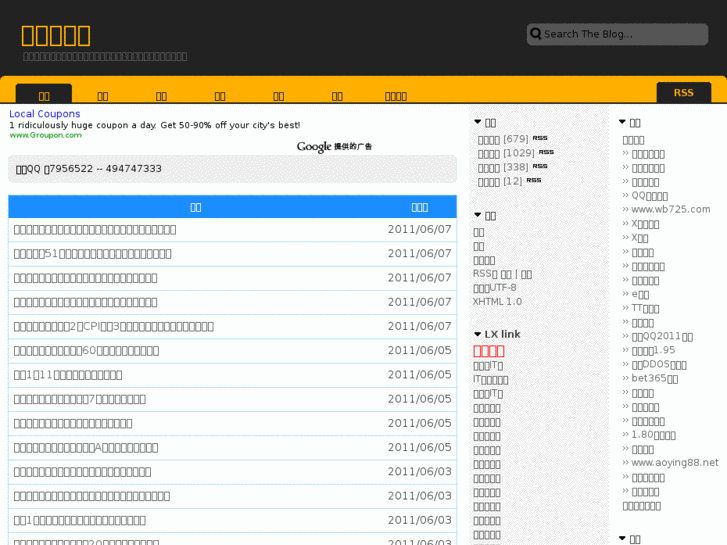Viewport: 727px width, 545px height.
Task: Click the RSS icon beside the [12] category
Action: pos(533,181)
